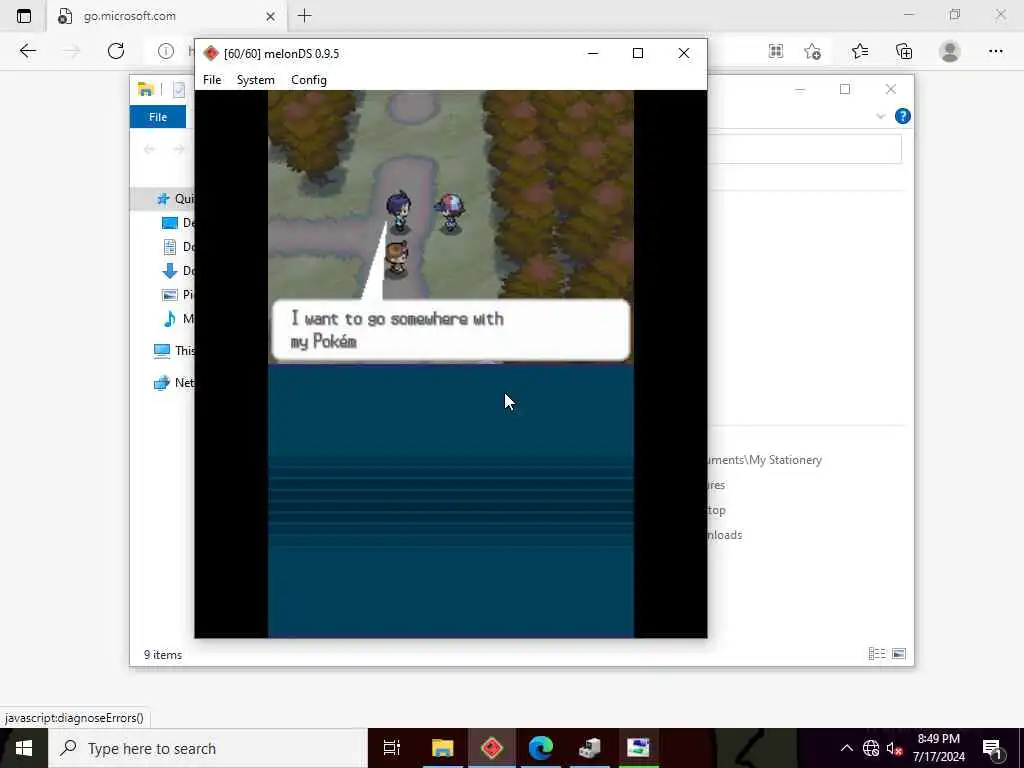Select Documents in Explorer navigation pane
The width and height of the screenshot is (1024, 768).
[x=178, y=247]
